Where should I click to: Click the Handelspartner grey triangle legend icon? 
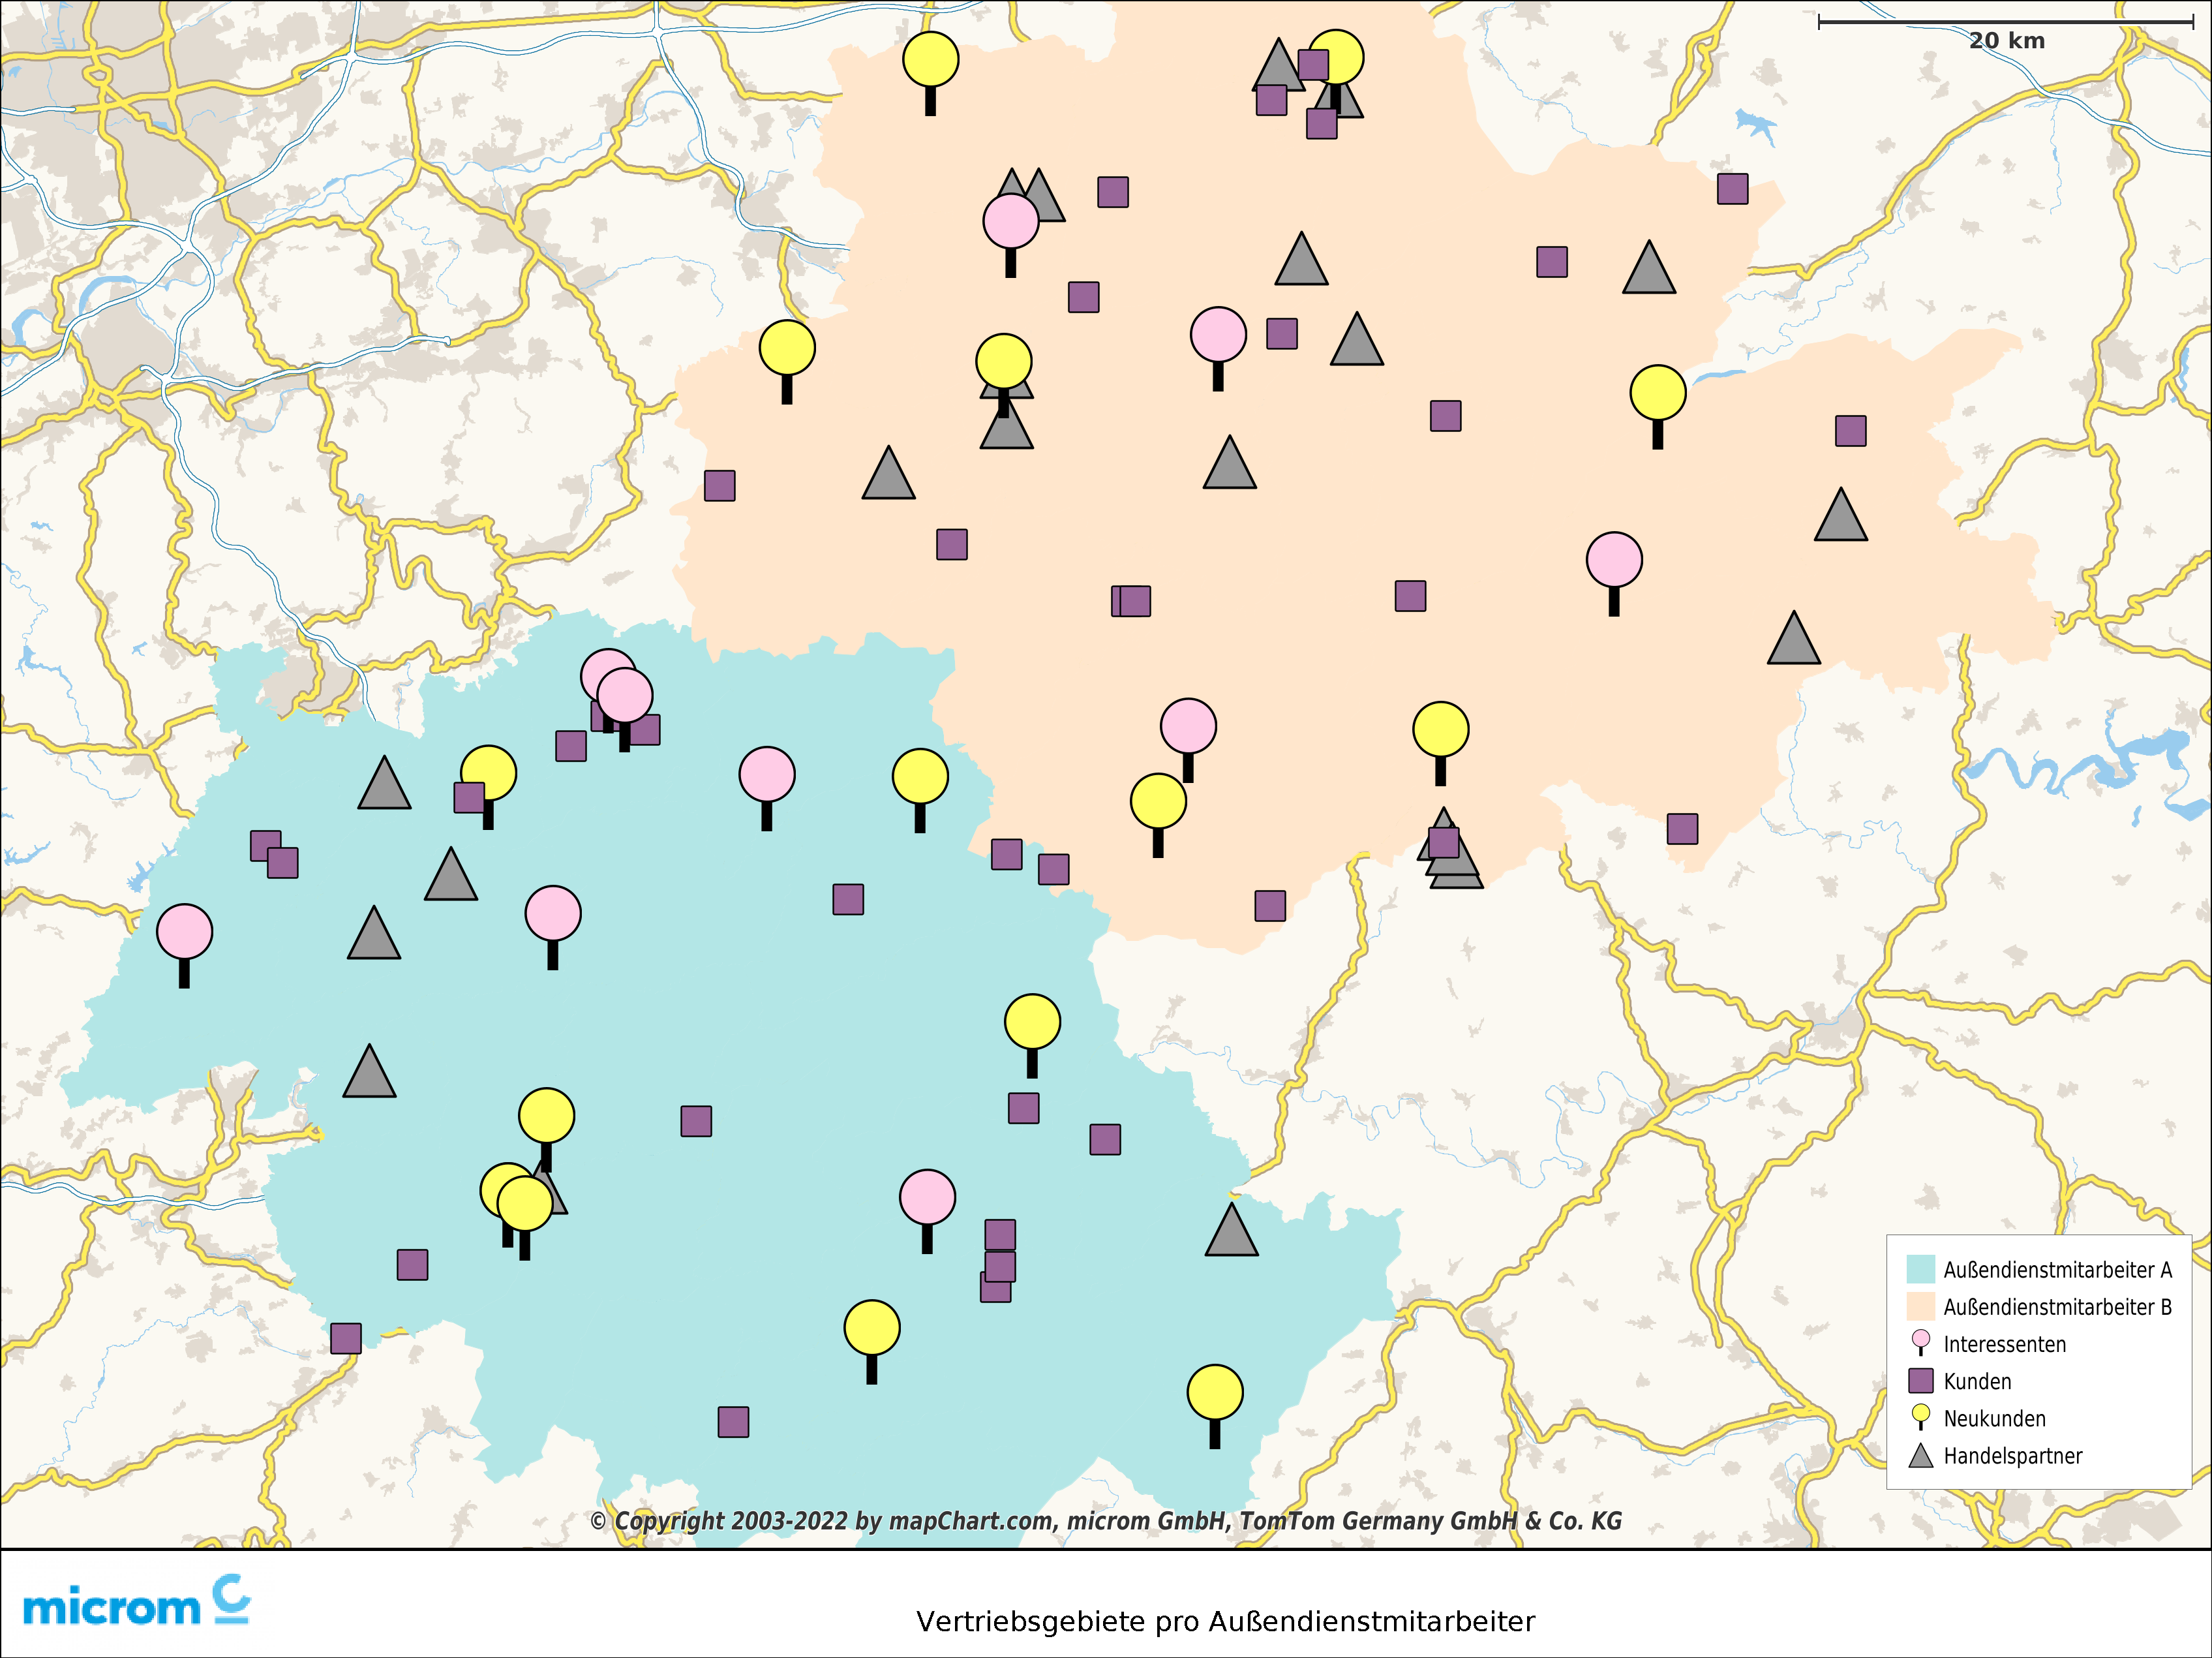click(x=1921, y=1455)
